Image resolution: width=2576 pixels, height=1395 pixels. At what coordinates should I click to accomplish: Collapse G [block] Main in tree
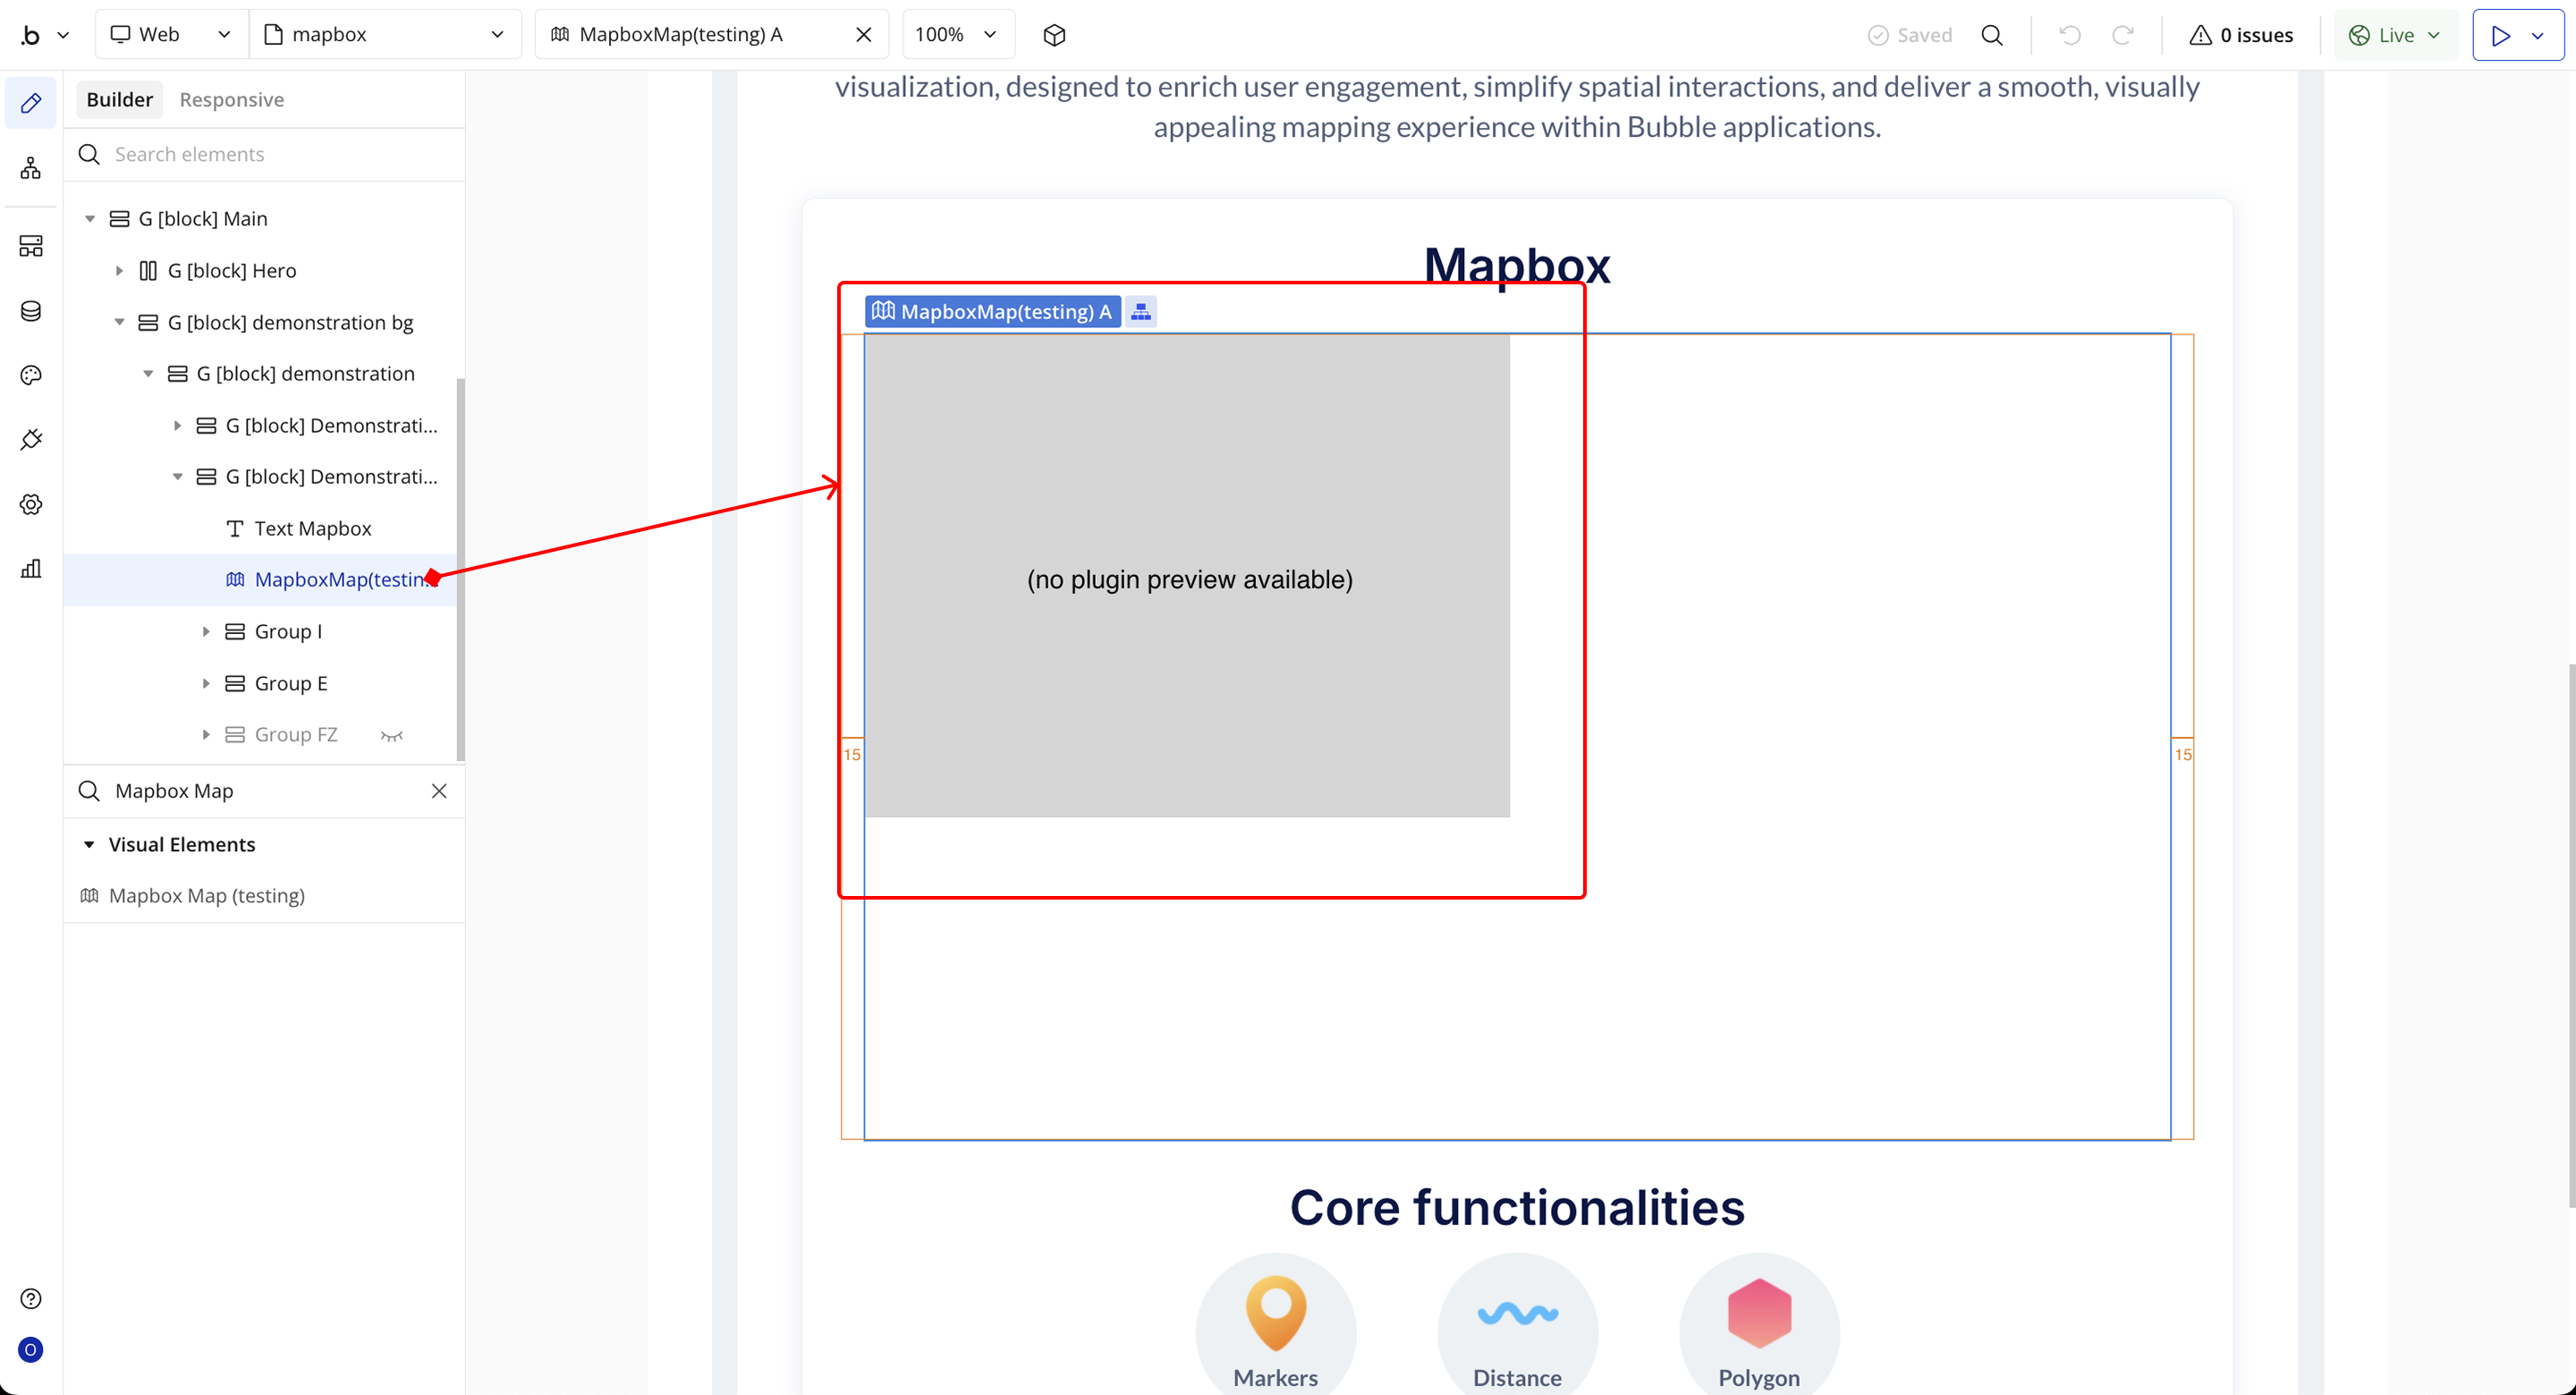pos(90,219)
